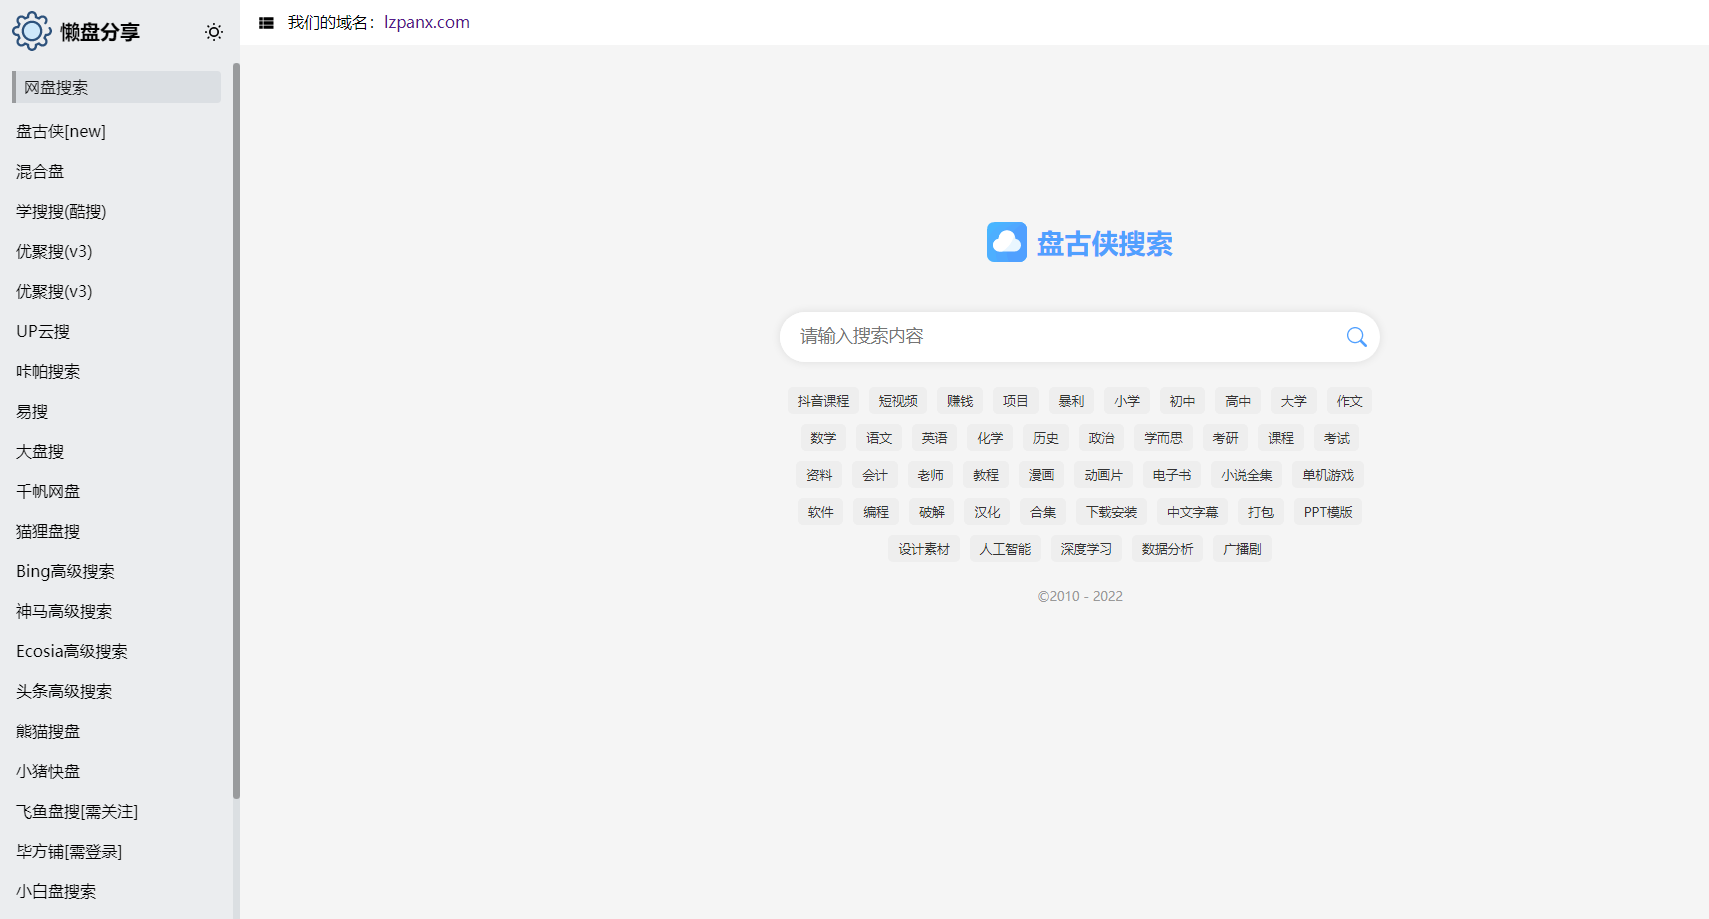
Task: Click the 项目 keyword tag
Action: [1016, 401]
